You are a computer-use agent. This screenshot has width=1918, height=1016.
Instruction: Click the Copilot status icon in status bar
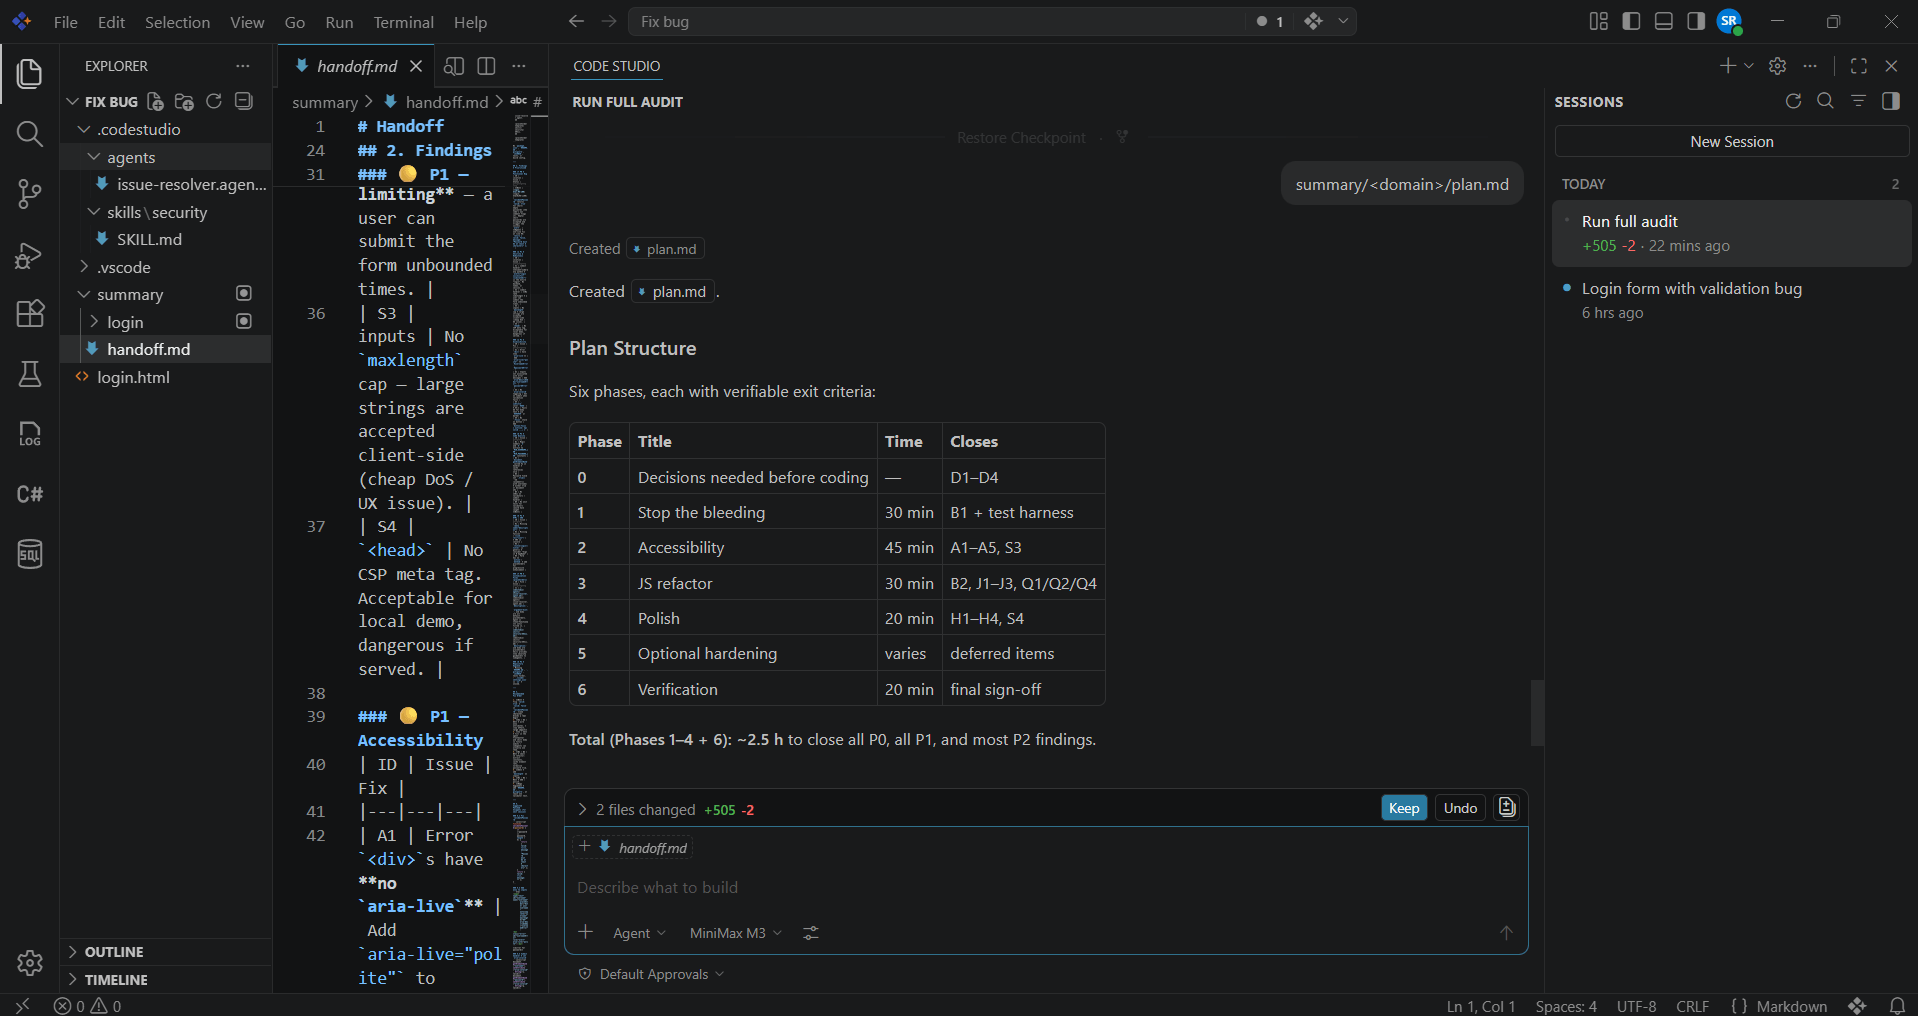[x=1857, y=1006]
